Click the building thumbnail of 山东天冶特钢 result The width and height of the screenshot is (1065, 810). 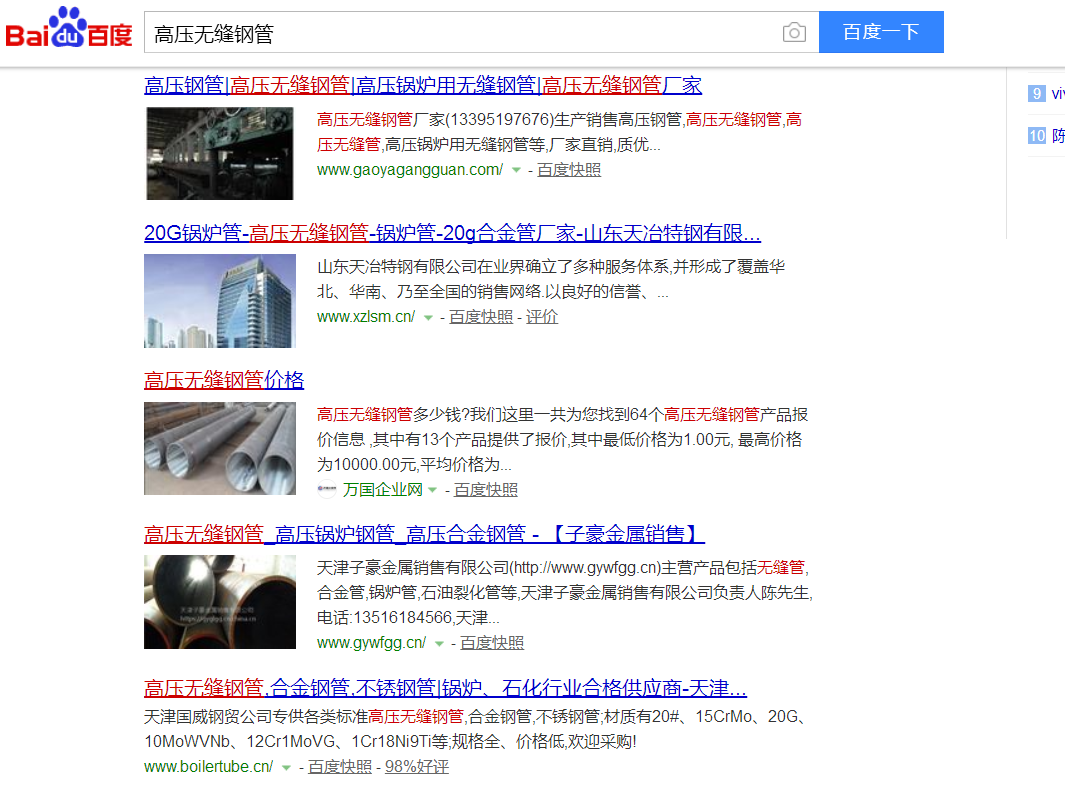pos(220,301)
